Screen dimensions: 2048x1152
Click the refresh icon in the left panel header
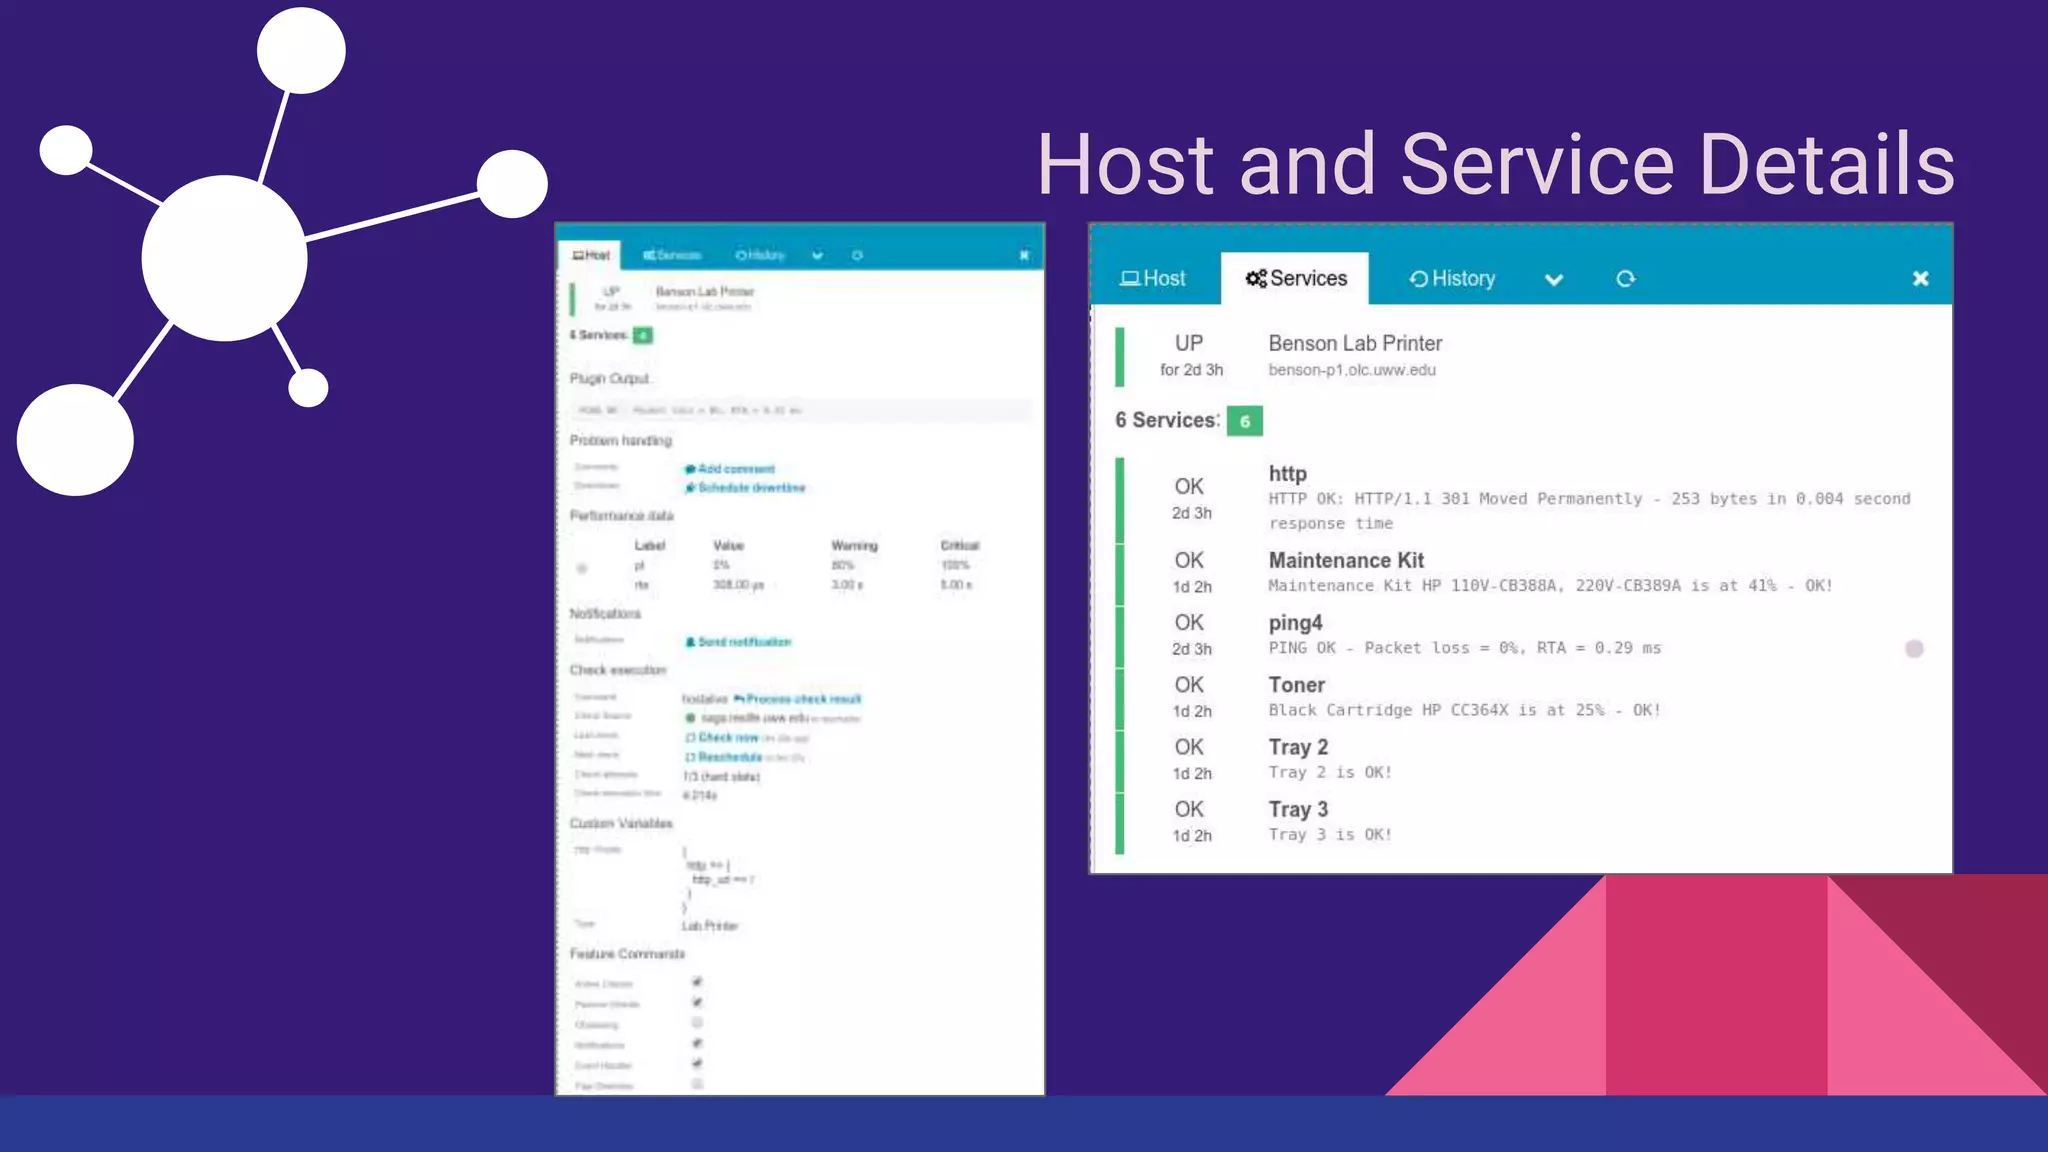[x=857, y=256]
